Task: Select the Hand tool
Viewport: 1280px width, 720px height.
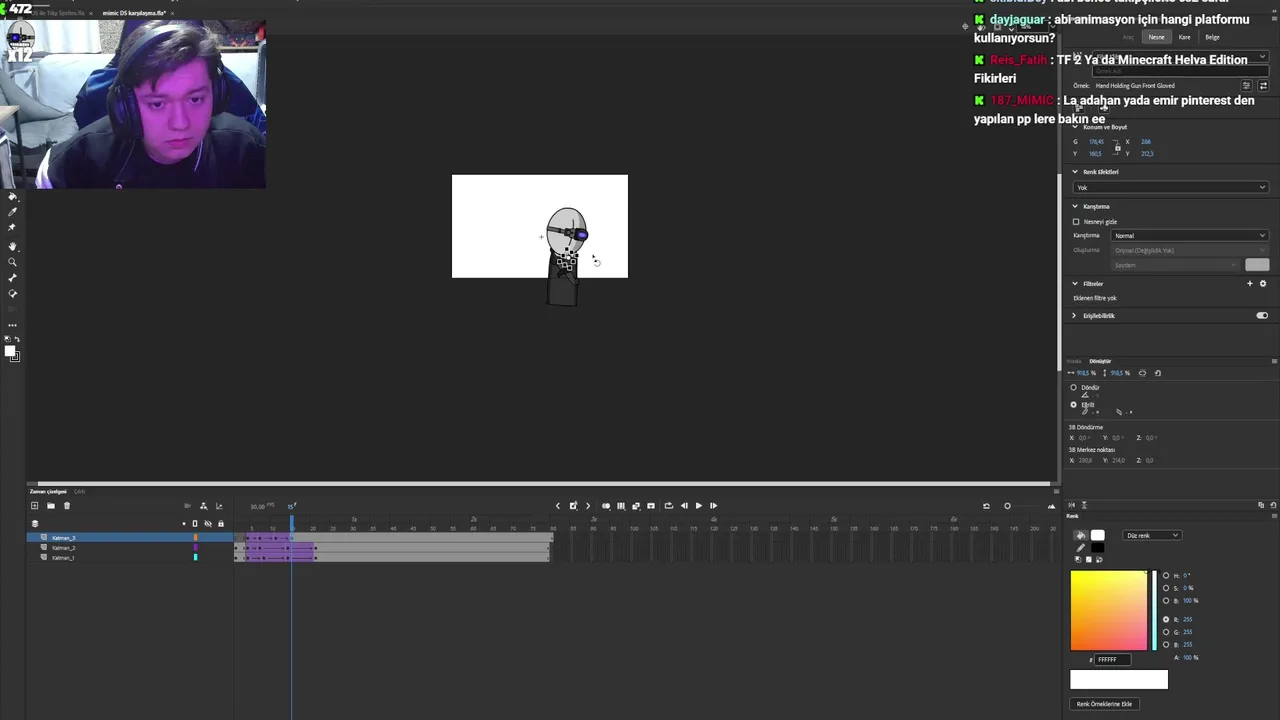Action: [12, 246]
